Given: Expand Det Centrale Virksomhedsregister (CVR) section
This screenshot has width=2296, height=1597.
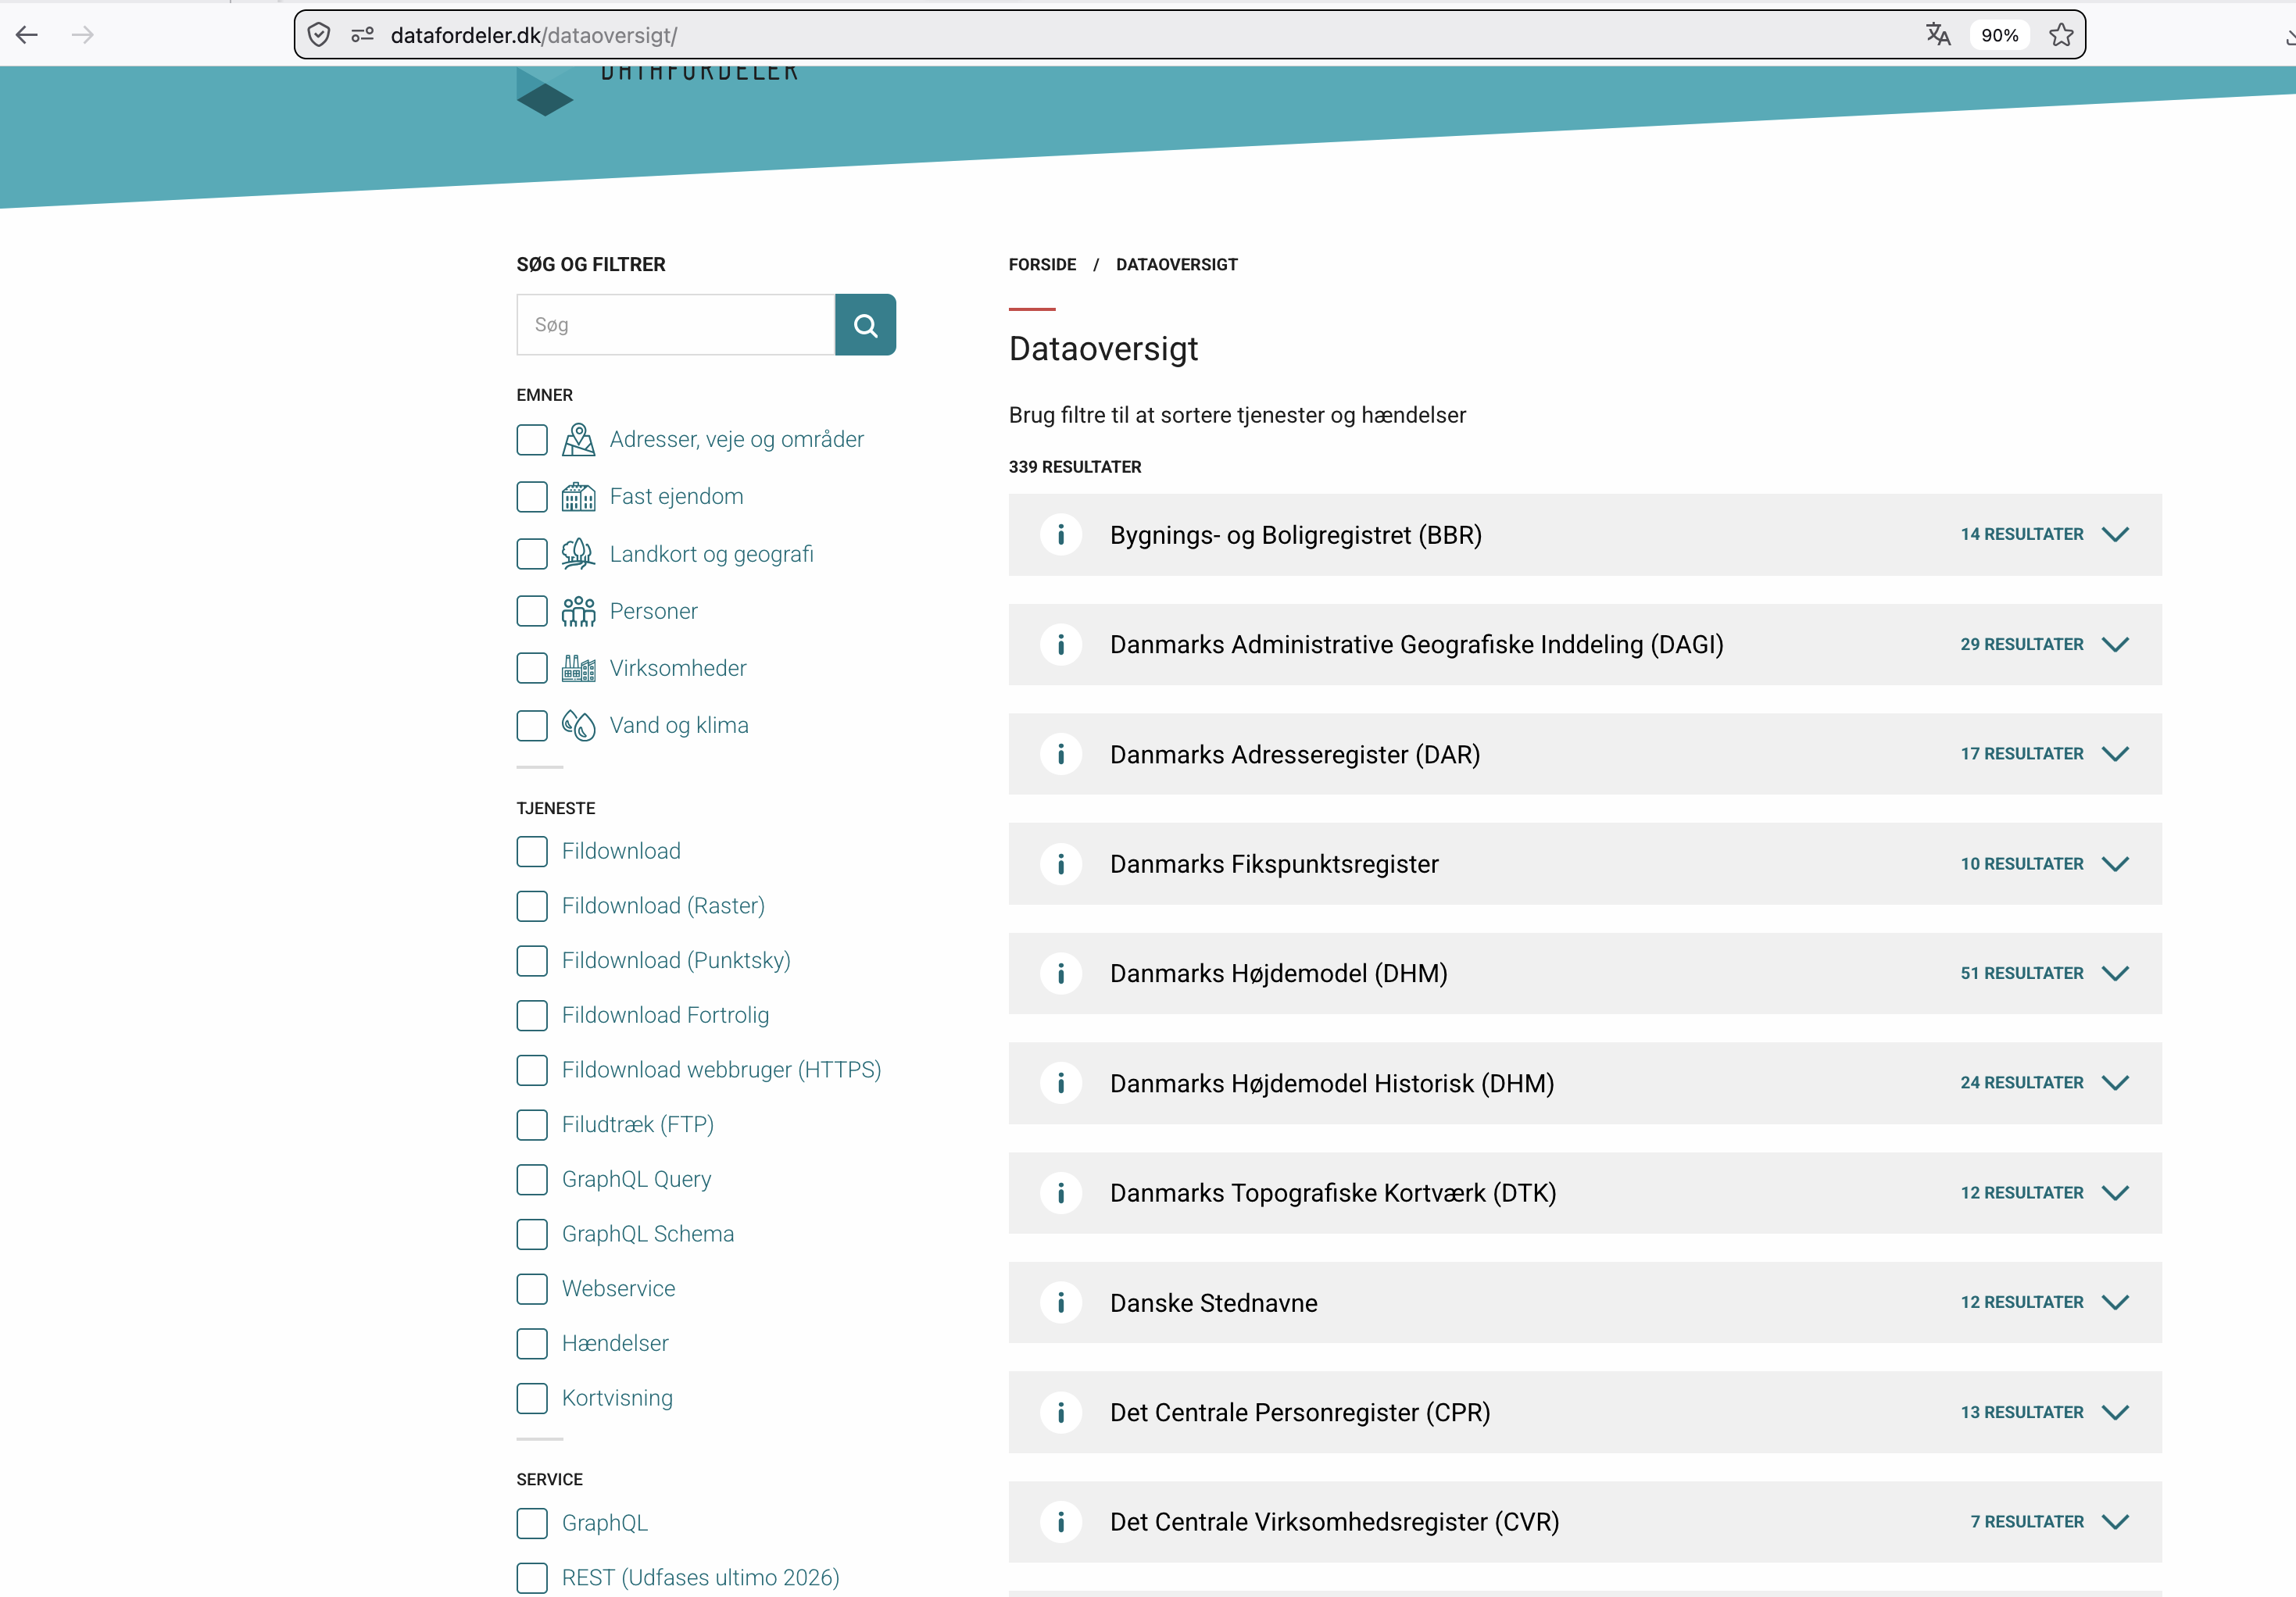Looking at the screenshot, I should pyautogui.click(x=2115, y=1522).
